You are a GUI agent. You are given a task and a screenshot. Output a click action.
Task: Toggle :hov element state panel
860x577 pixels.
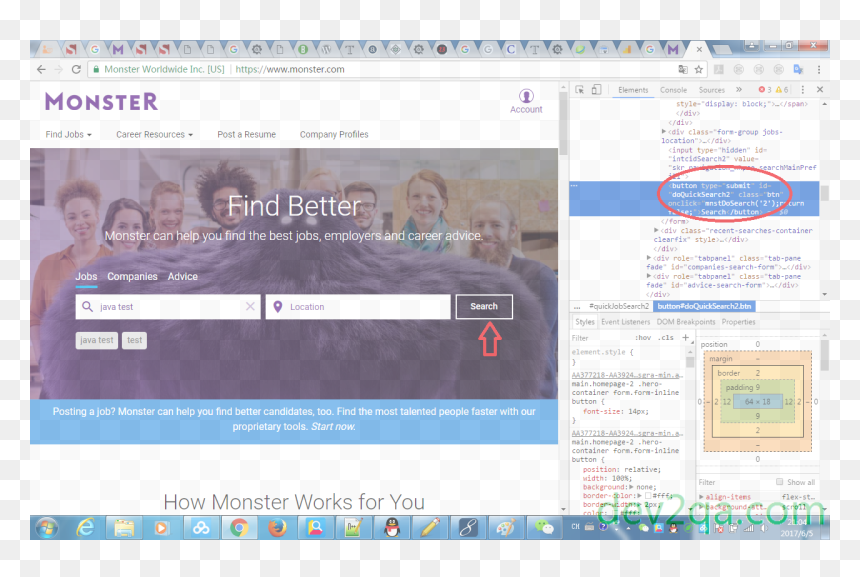coord(643,337)
